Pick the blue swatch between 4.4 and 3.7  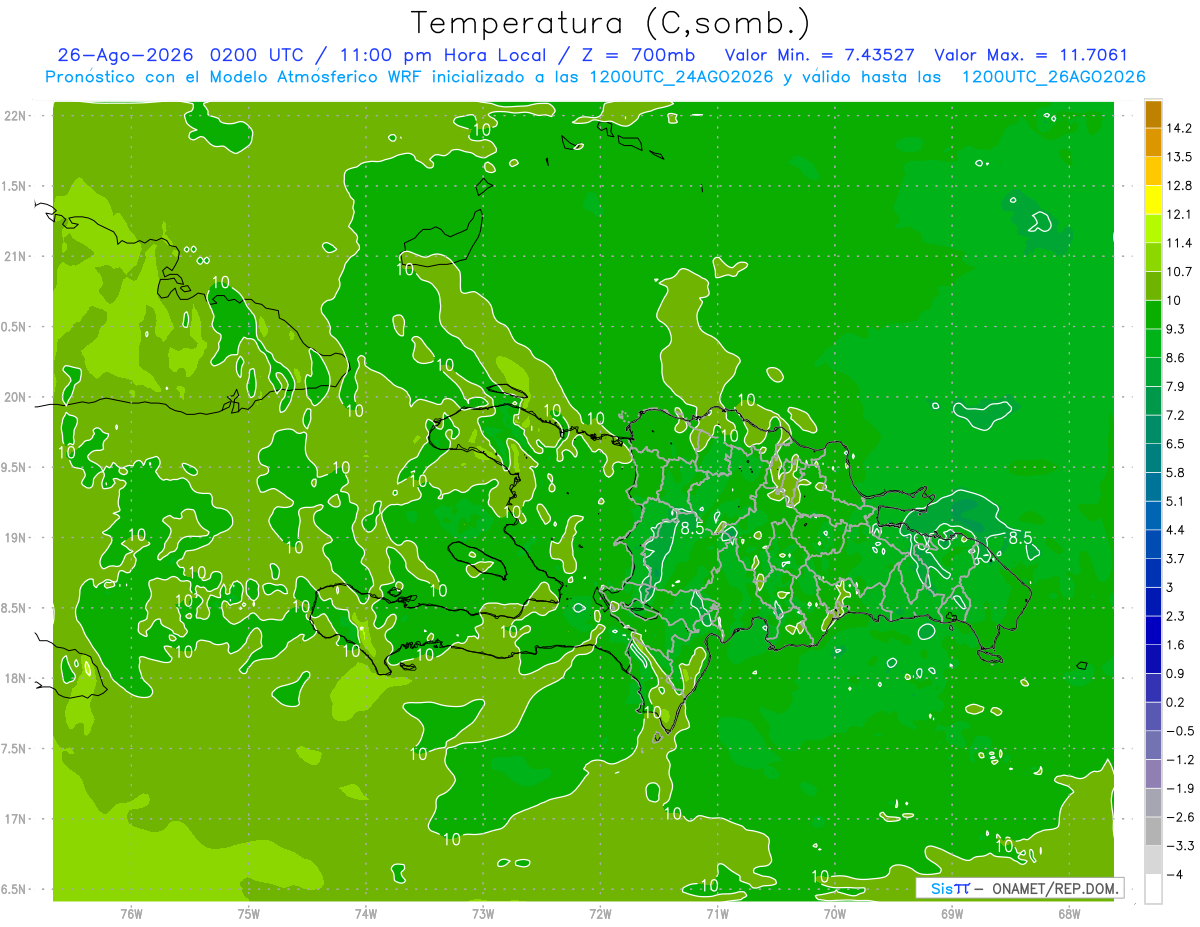pyautogui.click(x=1153, y=544)
